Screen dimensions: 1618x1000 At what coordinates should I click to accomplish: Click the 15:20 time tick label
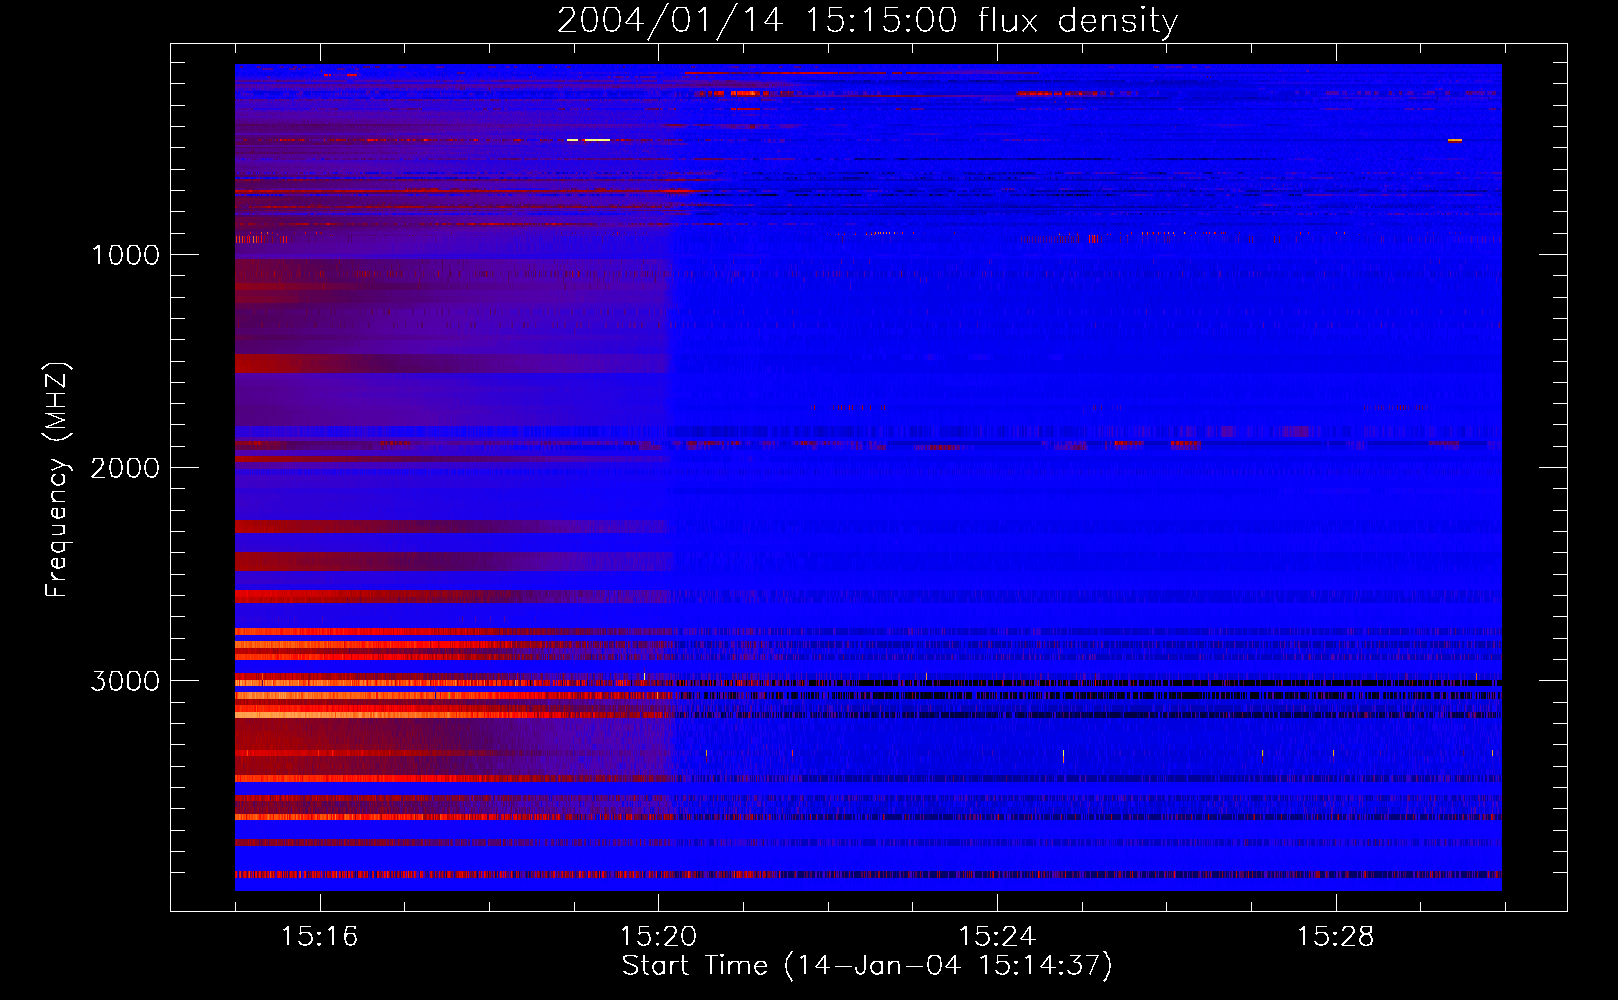click(658, 937)
